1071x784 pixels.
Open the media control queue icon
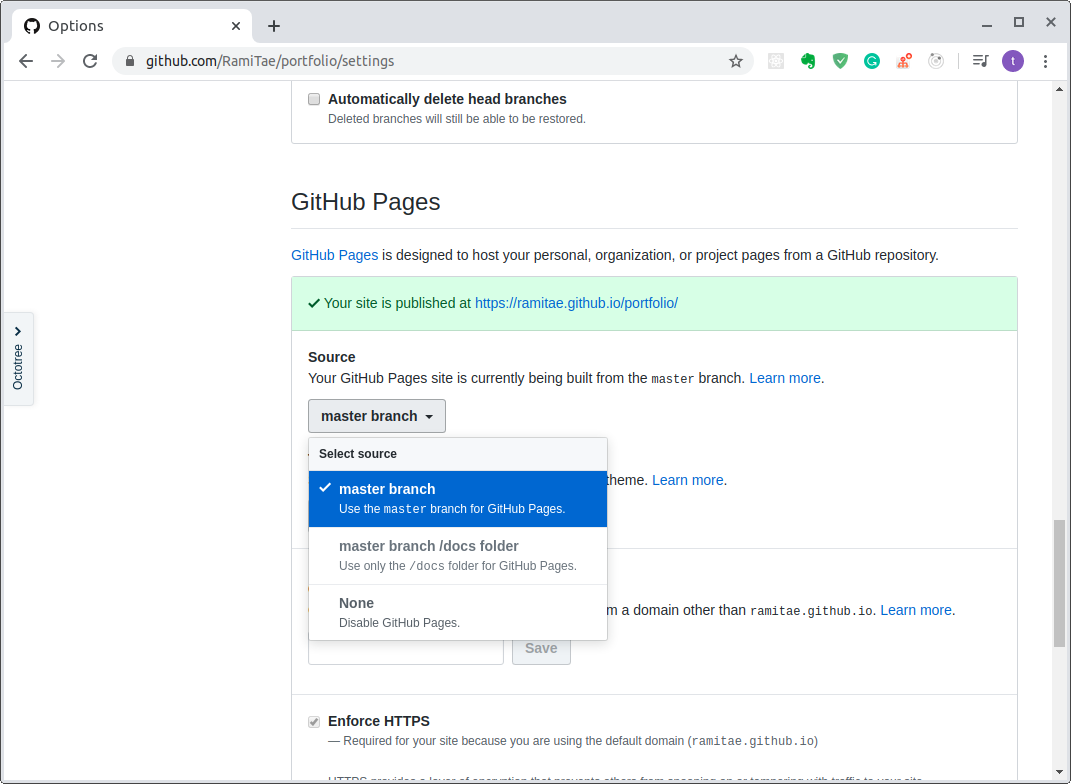coord(981,61)
